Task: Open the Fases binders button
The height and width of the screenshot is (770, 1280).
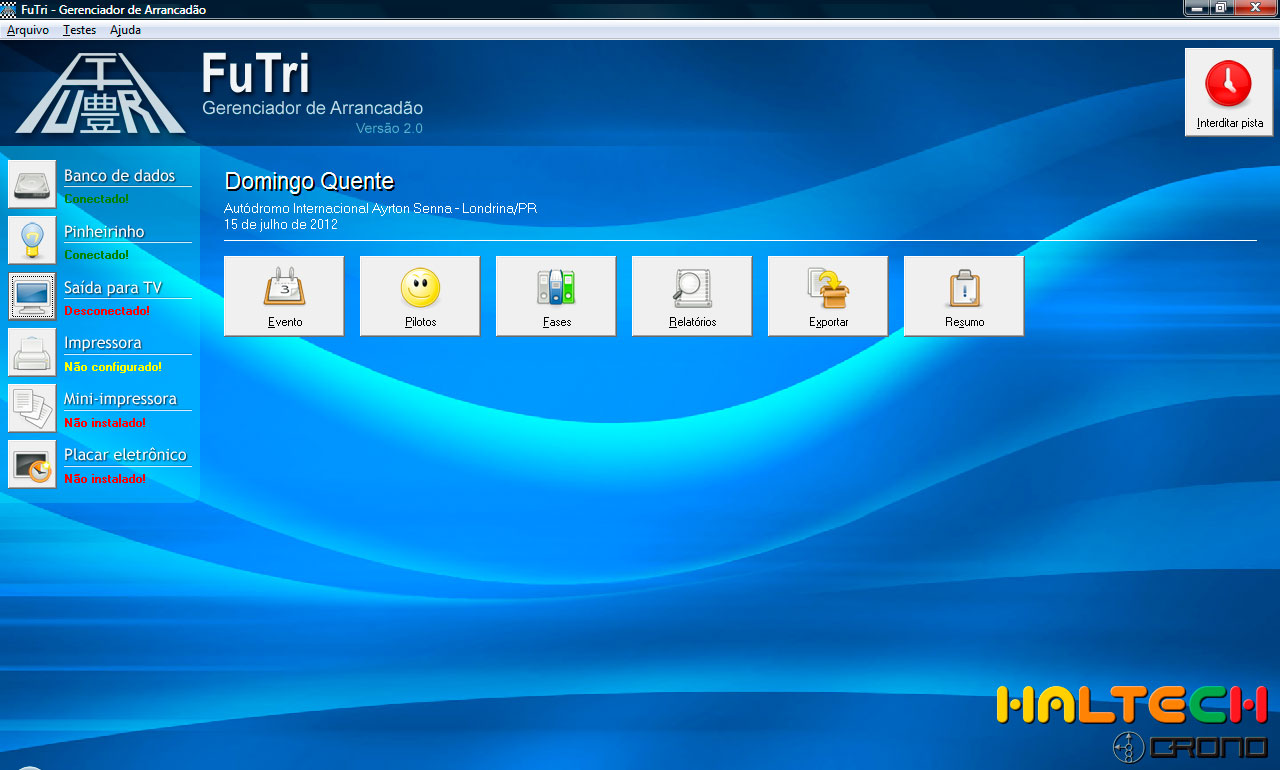Action: 556,296
